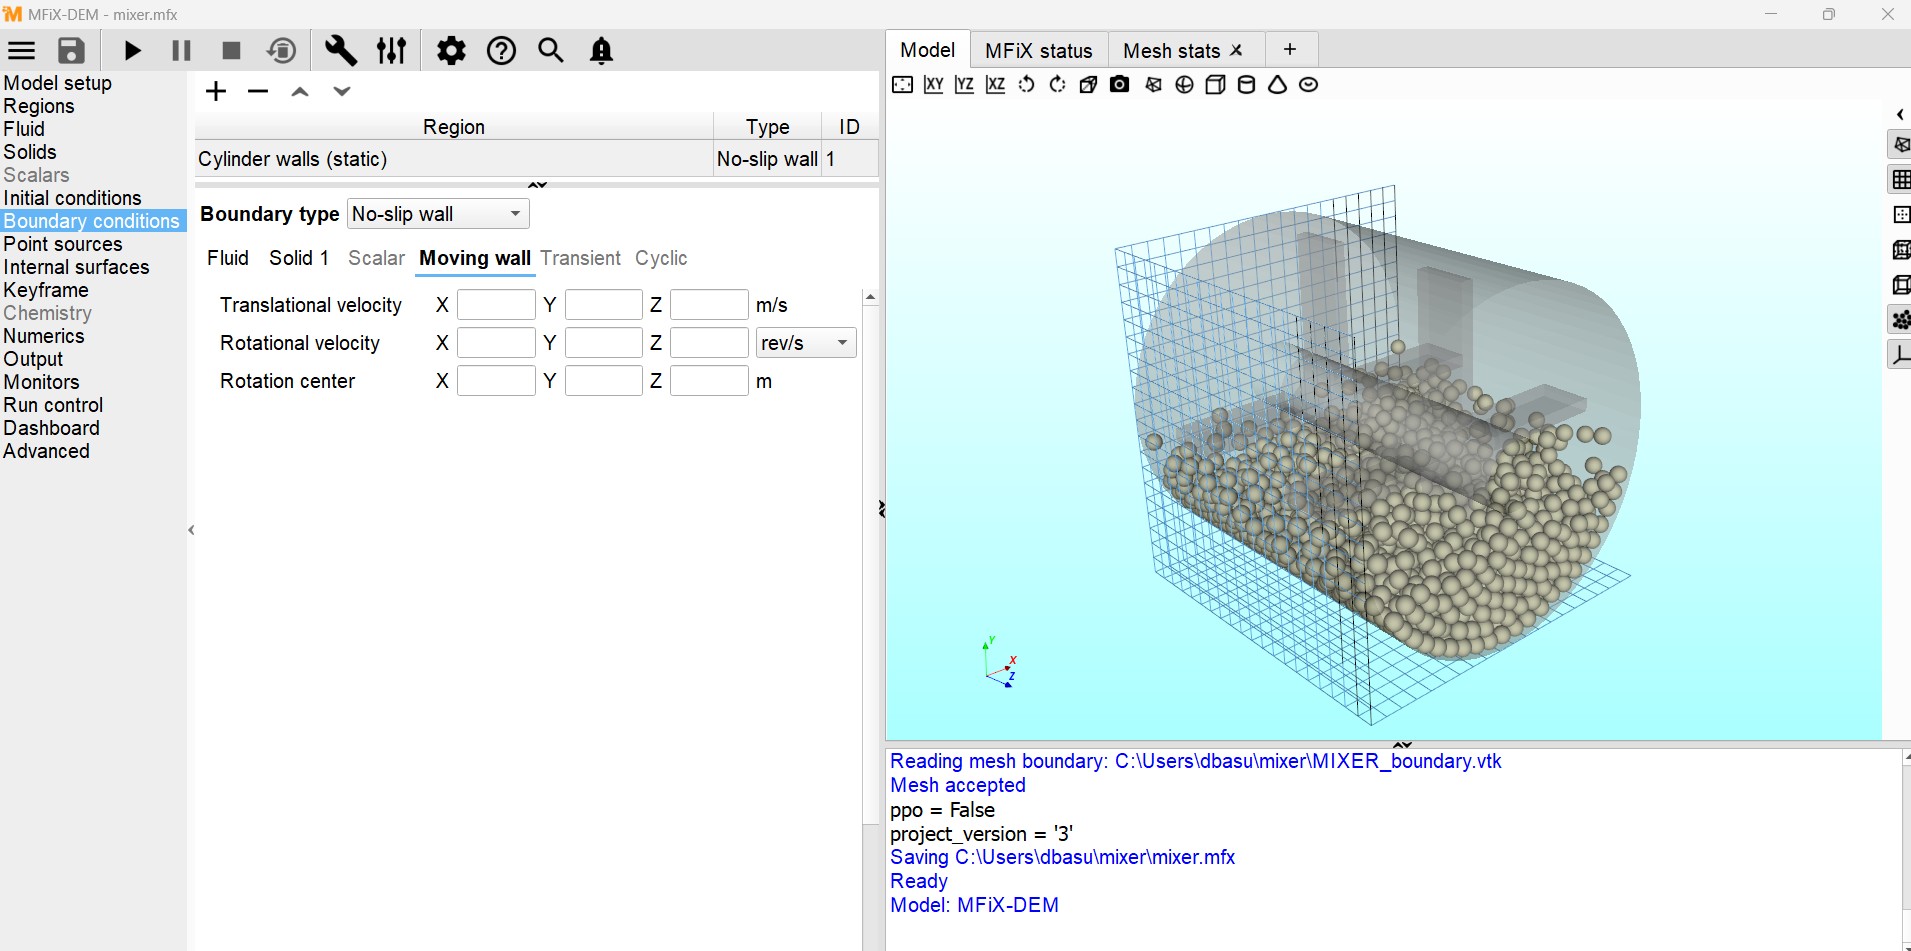The height and width of the screenshot is (951, 1911).
Task: Toggle particles visibility in right sidebar
Action: [1900, 320]
